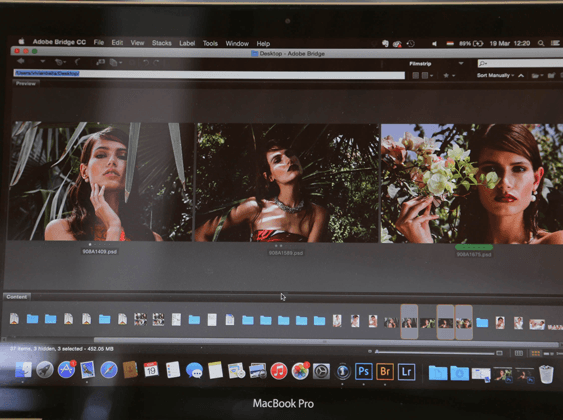This screenshot has height=420, width=563.
Task: Rotate image counterclockwise using toolbar icon
Action: (146, 62)
